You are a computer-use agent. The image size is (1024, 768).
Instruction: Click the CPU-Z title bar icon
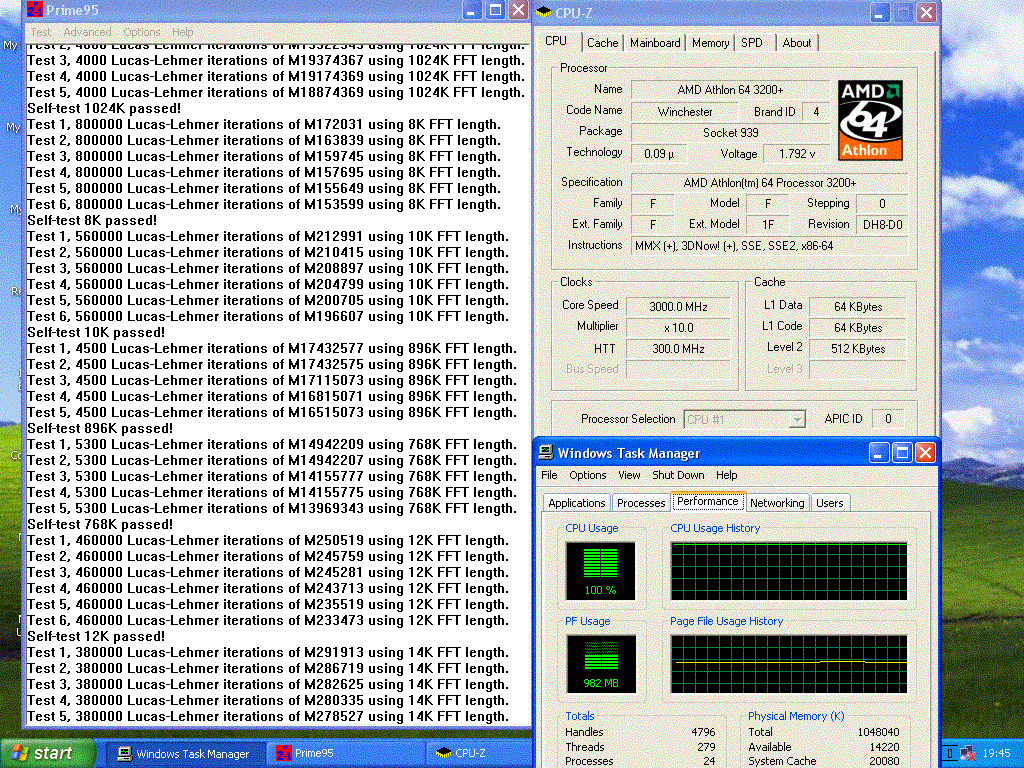click(543, 12)
